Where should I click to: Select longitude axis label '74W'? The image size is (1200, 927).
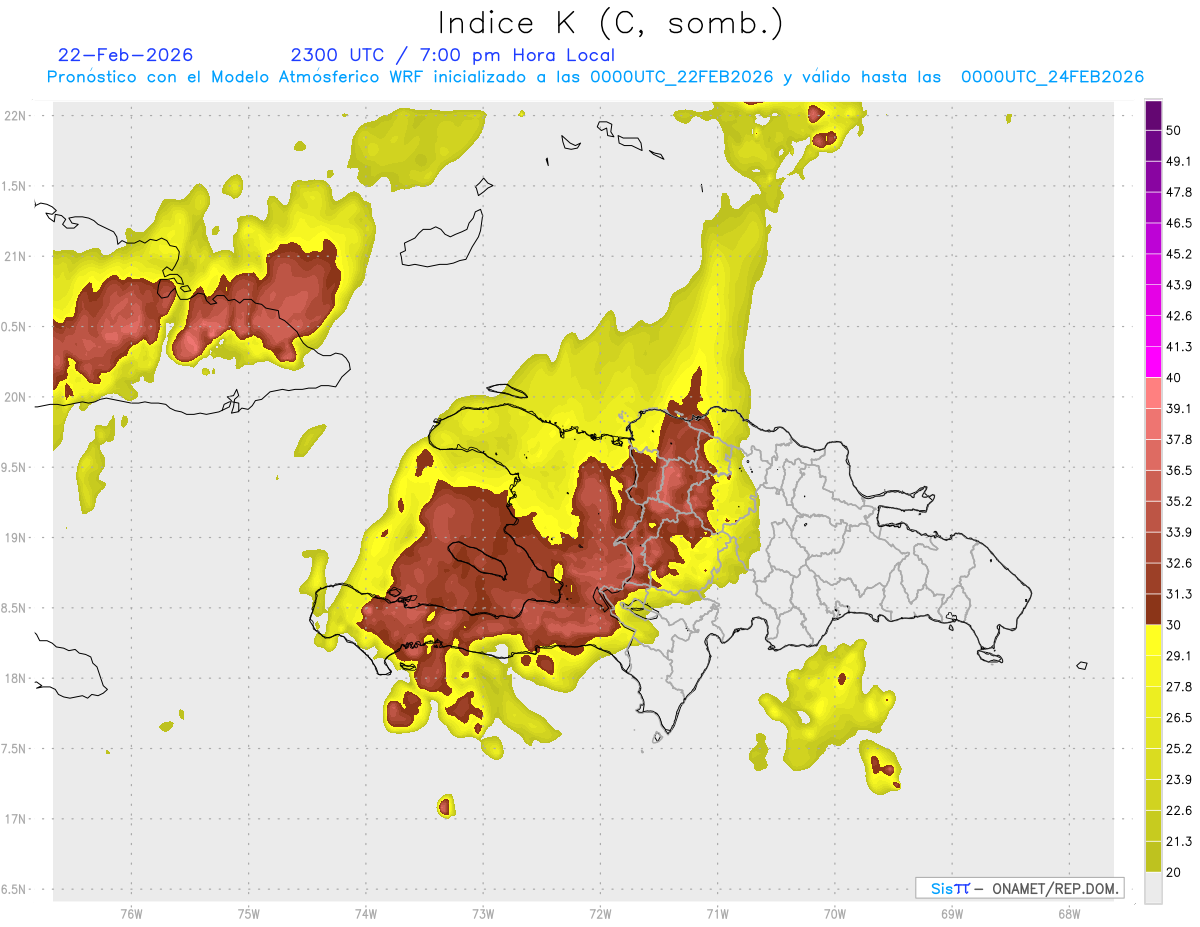(x=366, y=913)
